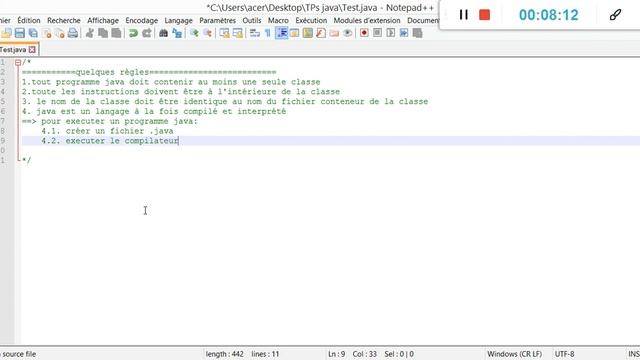Copy selection with the Copy icon
This screenshot has width=640, height=360.
click(x=103, y=33)
